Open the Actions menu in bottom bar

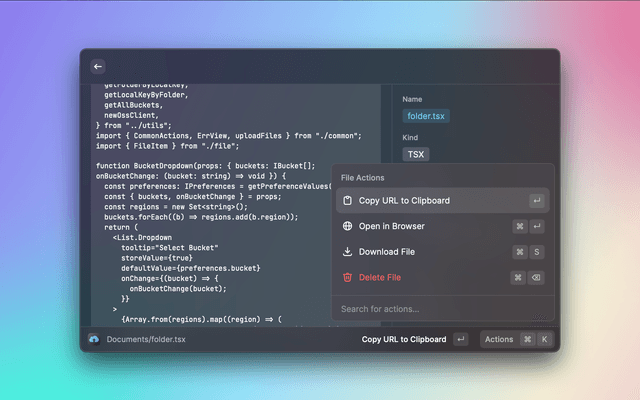pyautogui.click(x=499, y=339)
